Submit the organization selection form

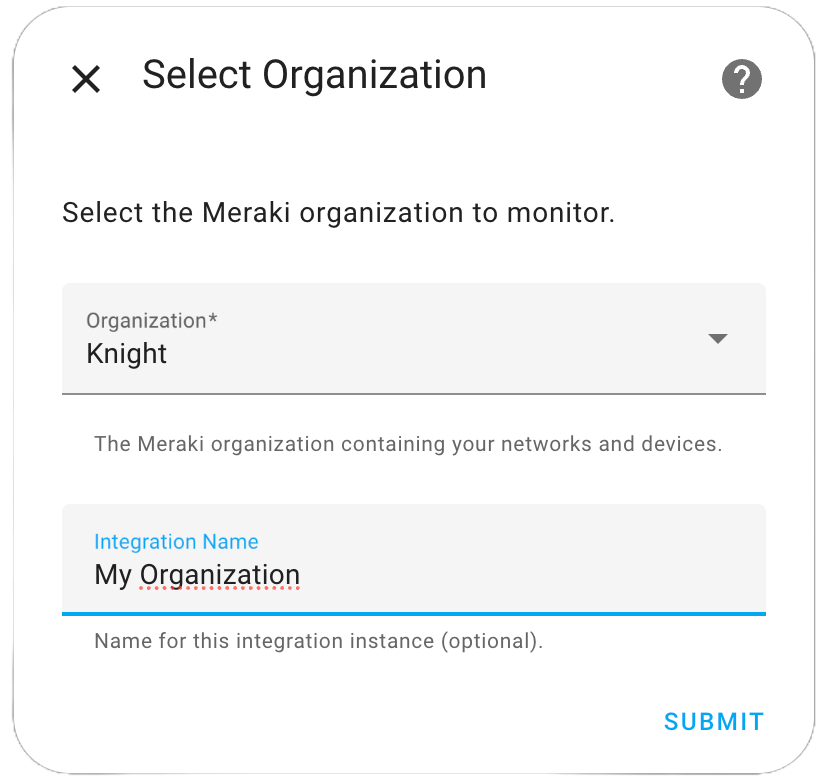point(714,721)
